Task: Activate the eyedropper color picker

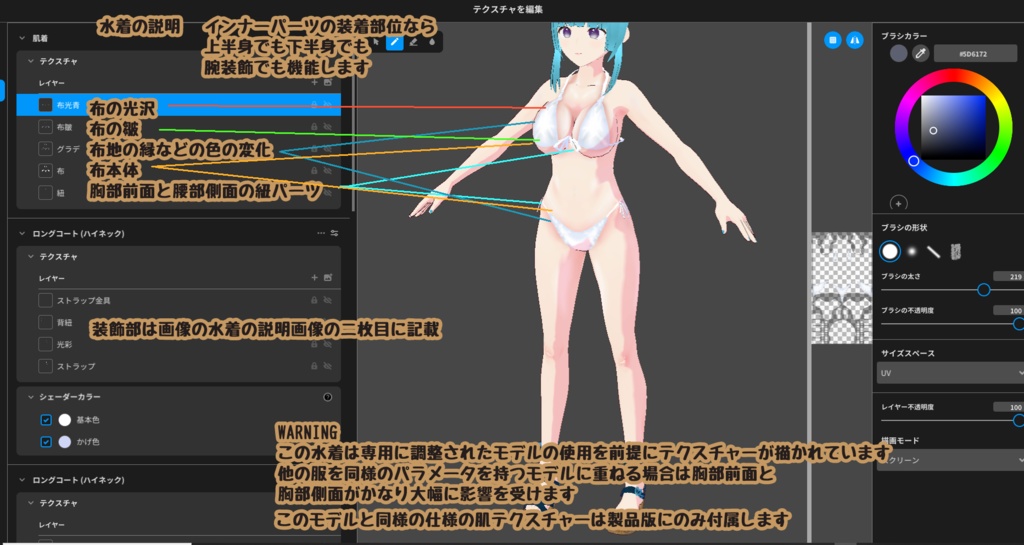Action: [x=921, y=54]
